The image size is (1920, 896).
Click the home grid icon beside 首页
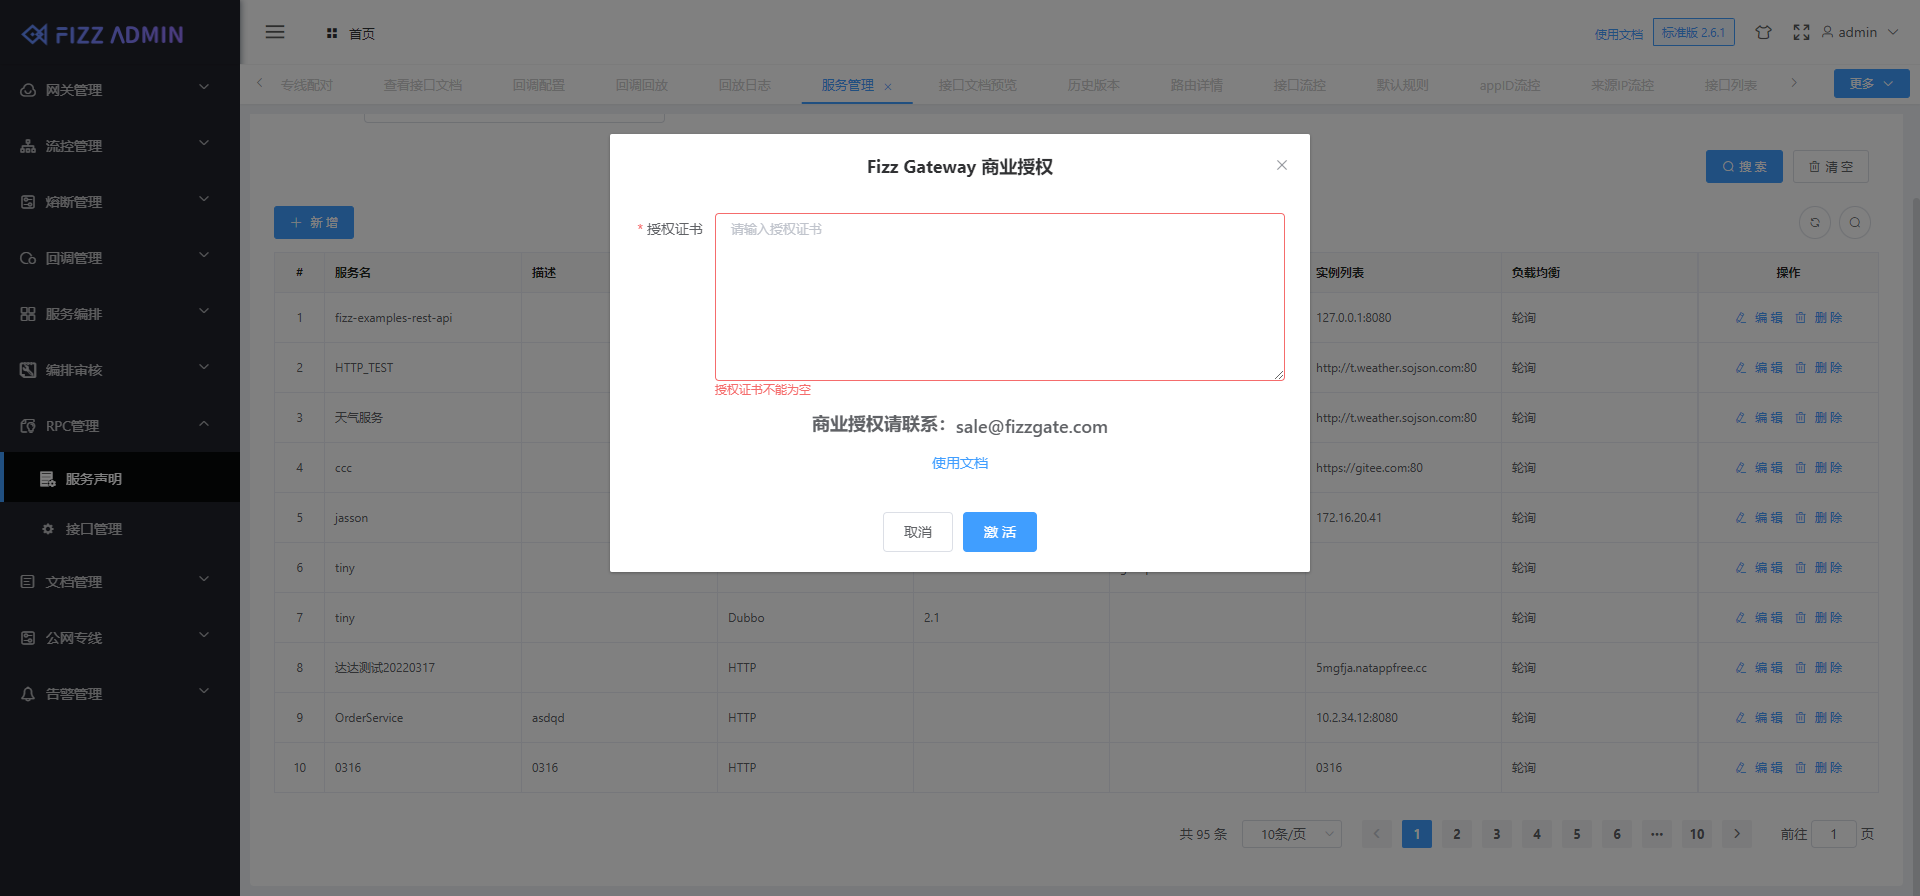(x=332, y=33)
